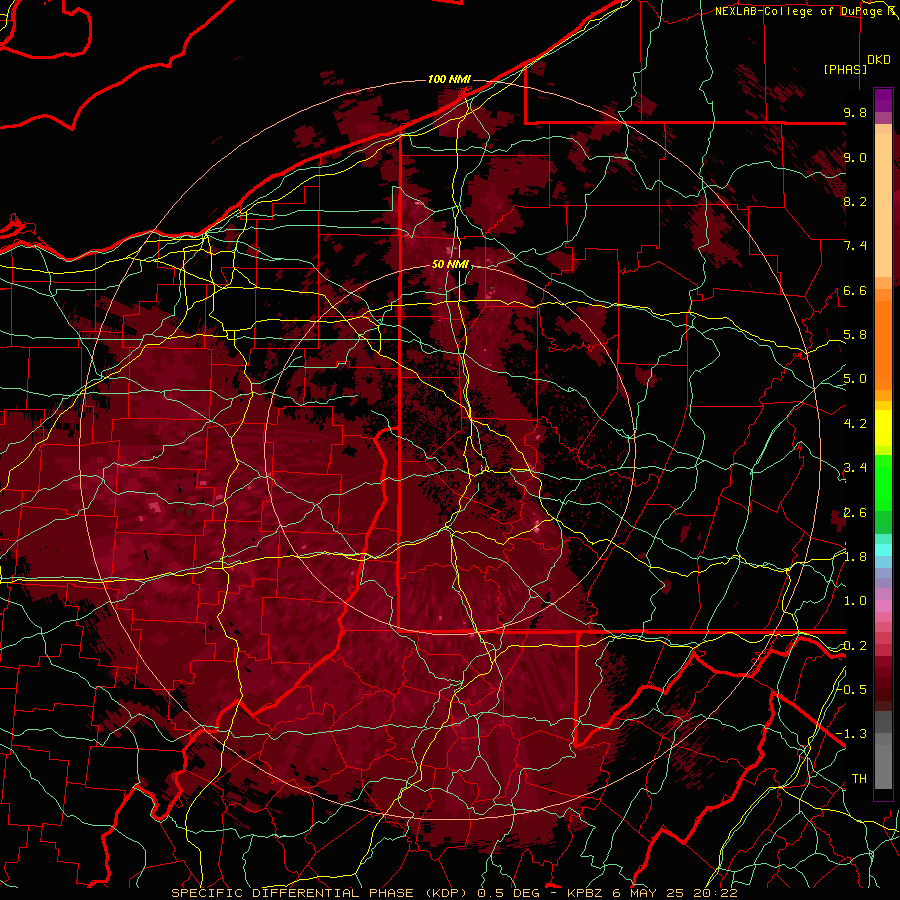900x900 pixels.
Task: Click the -0.5 scale value
Action: [x=852, y=689]
